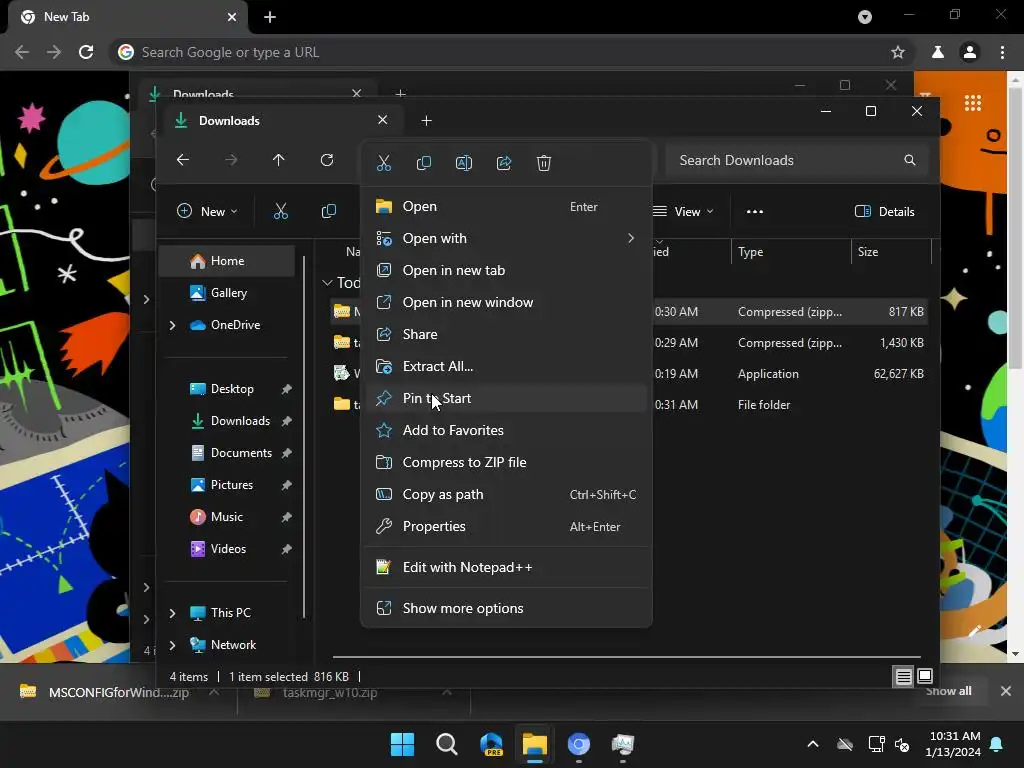This screenshot has width=1024, height=768.
Task: Select Pin to Start
Action: coord(506,398)
